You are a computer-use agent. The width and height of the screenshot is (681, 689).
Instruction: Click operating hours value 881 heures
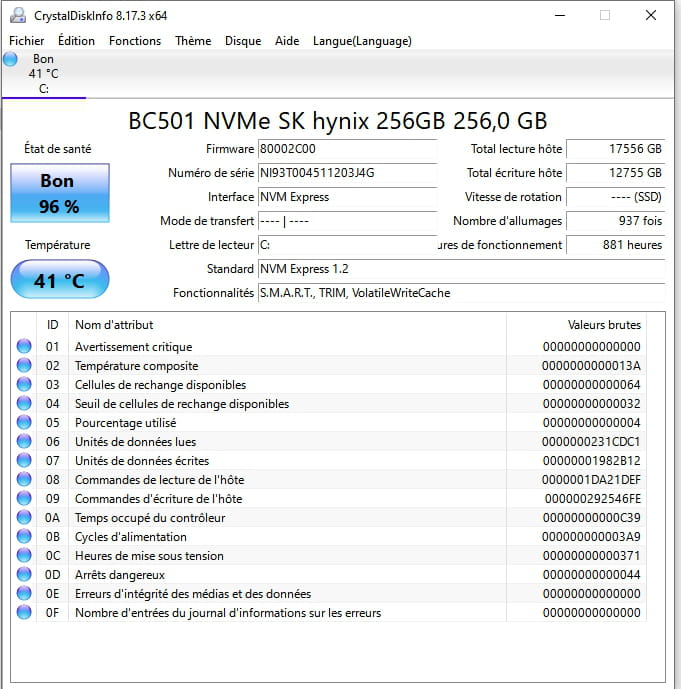click(616, 245)
